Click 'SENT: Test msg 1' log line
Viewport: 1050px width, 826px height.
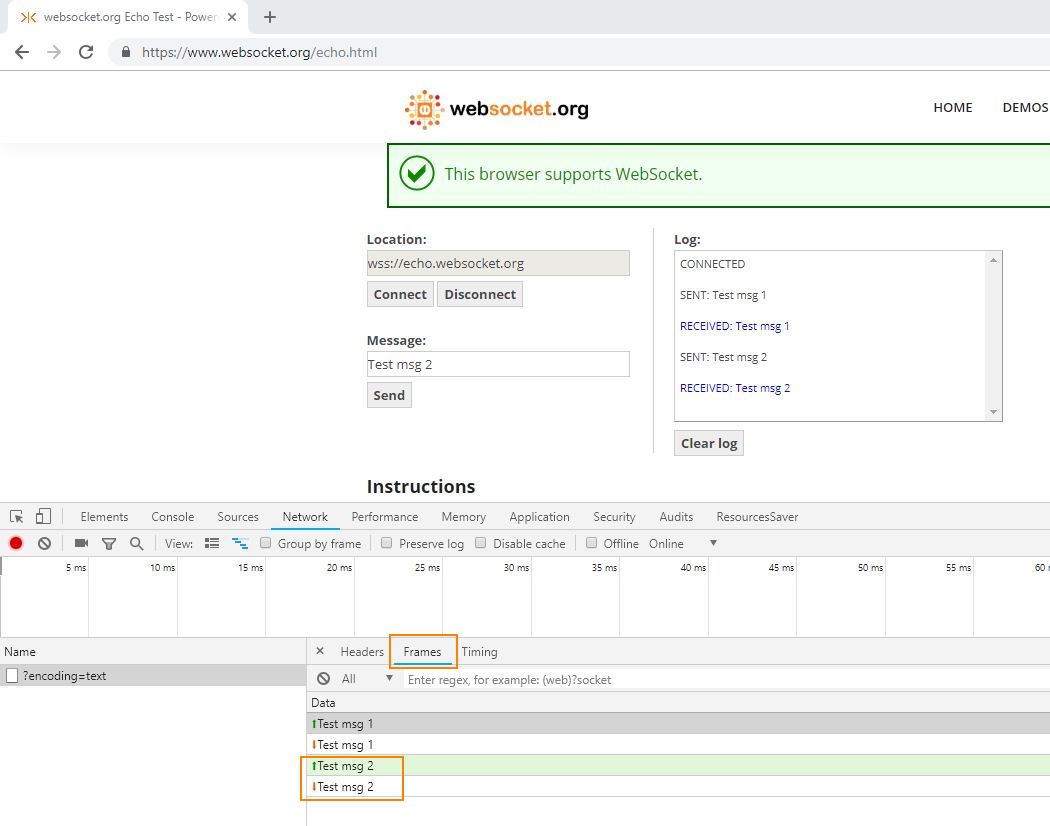click(x=723, y=295)
